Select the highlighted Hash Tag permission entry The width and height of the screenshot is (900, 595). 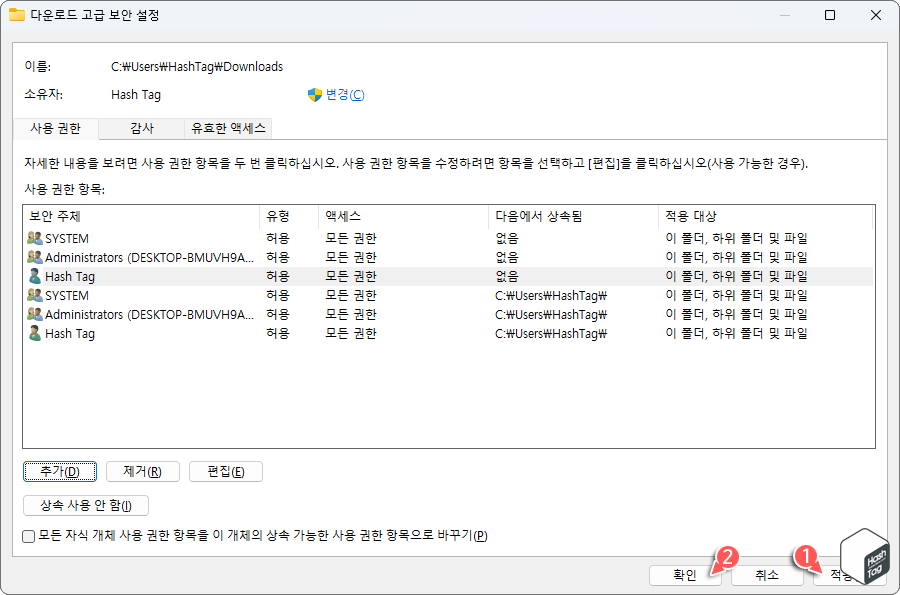point(150,276)
